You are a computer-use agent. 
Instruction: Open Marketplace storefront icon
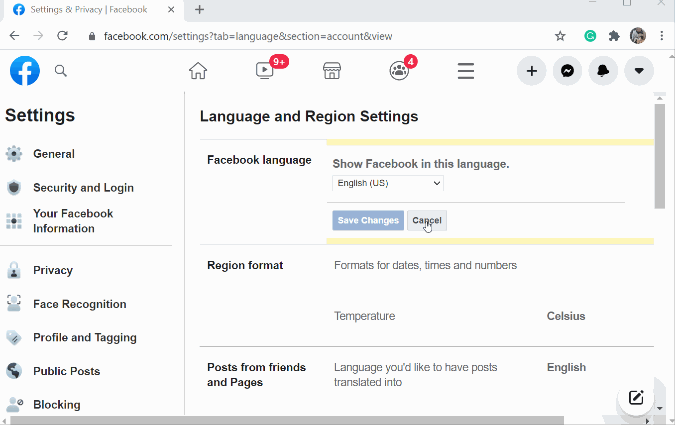click(x=332, y=71)
